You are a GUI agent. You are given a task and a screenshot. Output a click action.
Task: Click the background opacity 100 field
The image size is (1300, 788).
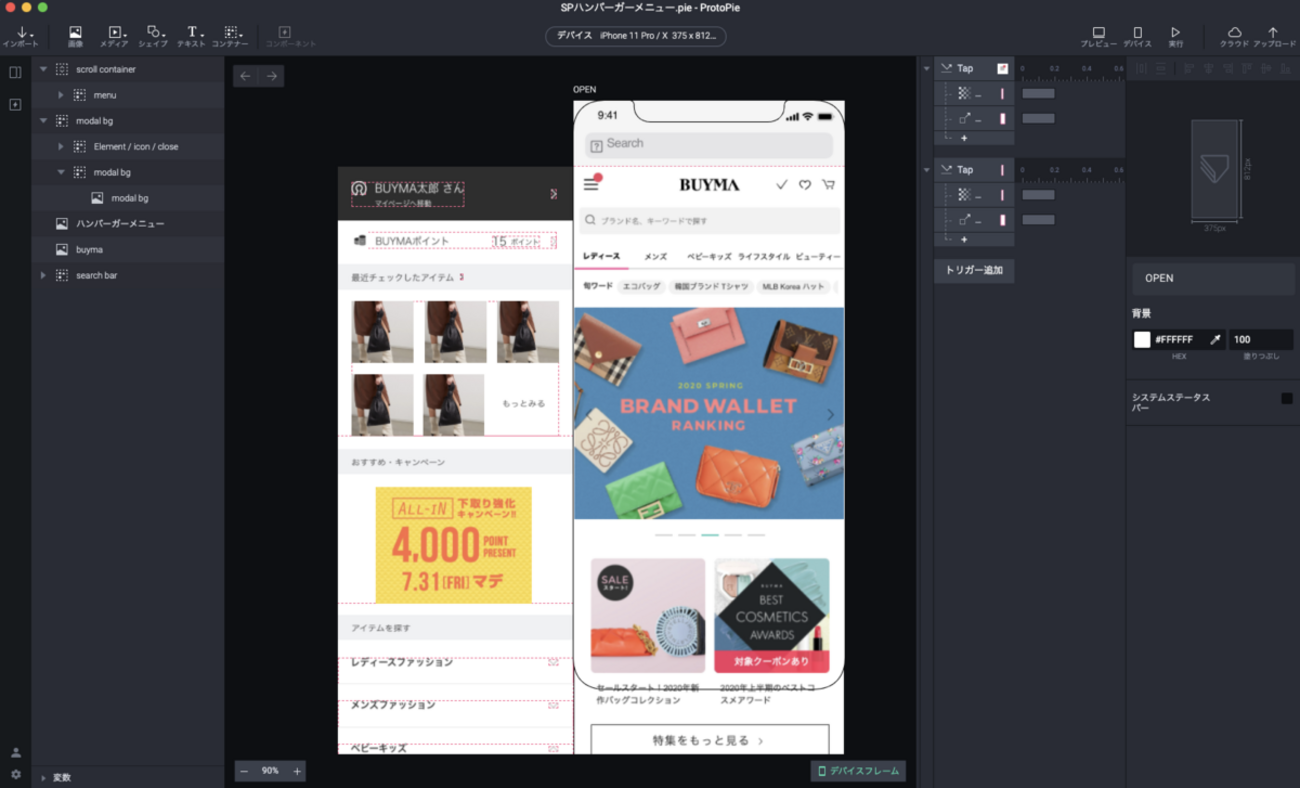click(x=1260, y=340)
